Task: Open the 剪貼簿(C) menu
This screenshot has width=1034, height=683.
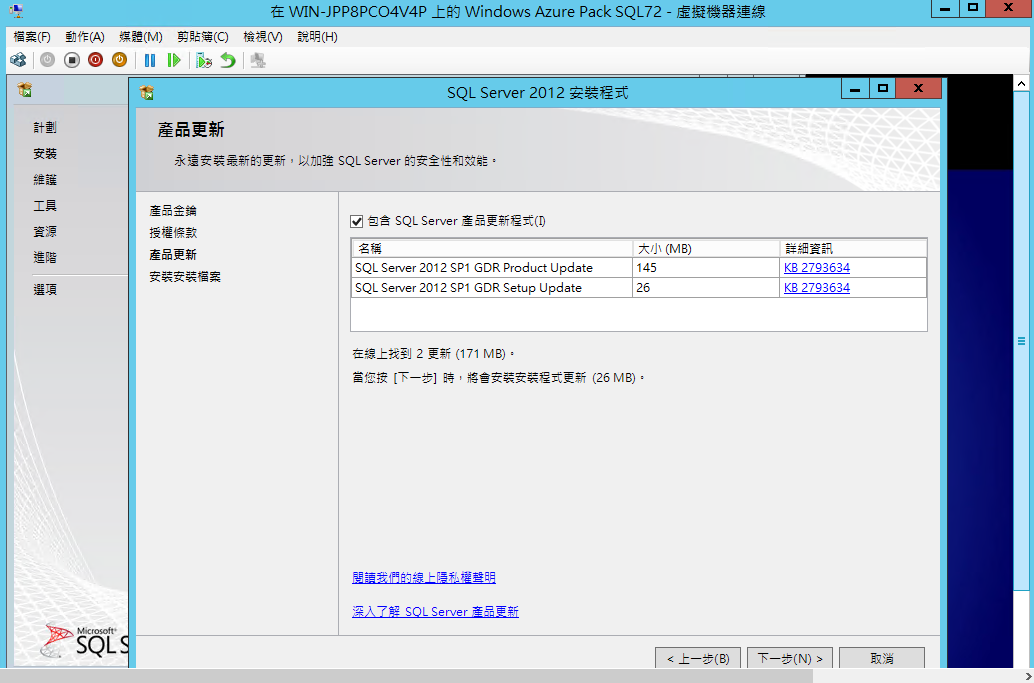Action: tap(202, 37)
